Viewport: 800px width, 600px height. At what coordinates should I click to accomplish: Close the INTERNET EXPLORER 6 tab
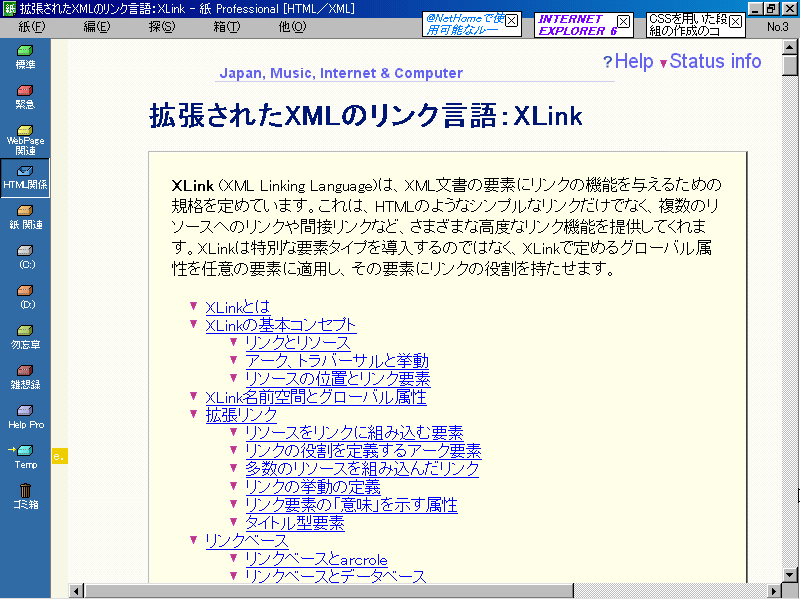click(x=623, y=21)
